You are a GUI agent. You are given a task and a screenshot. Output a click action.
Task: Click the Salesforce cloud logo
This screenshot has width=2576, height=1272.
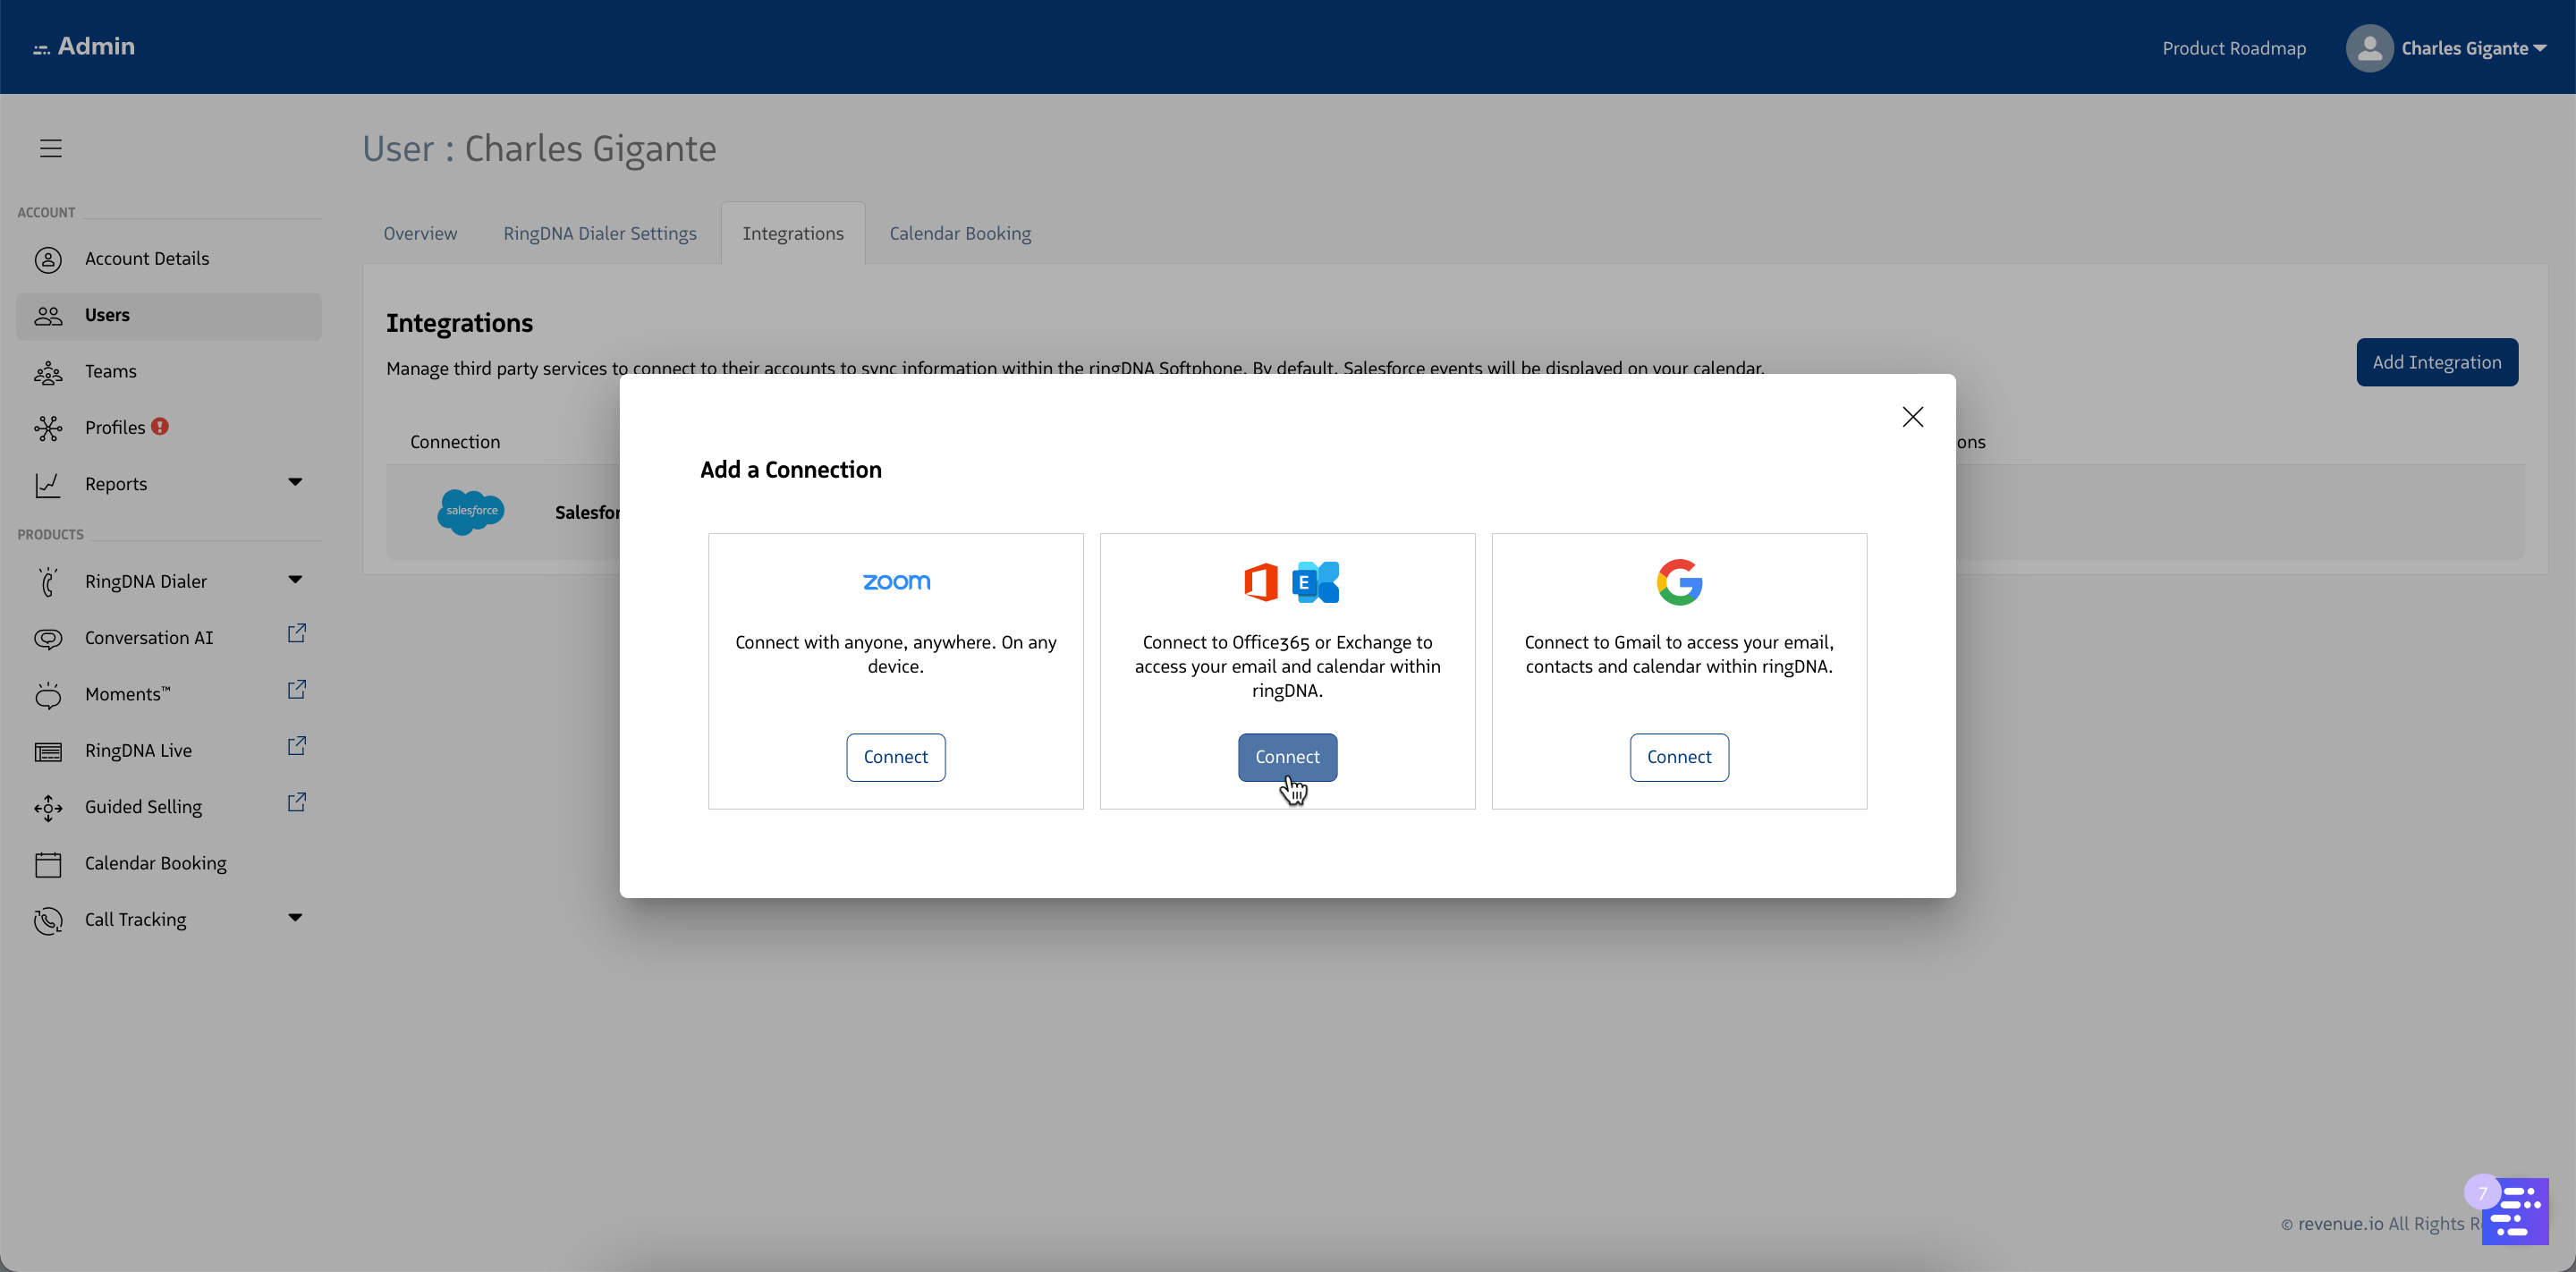click(471, 512)
